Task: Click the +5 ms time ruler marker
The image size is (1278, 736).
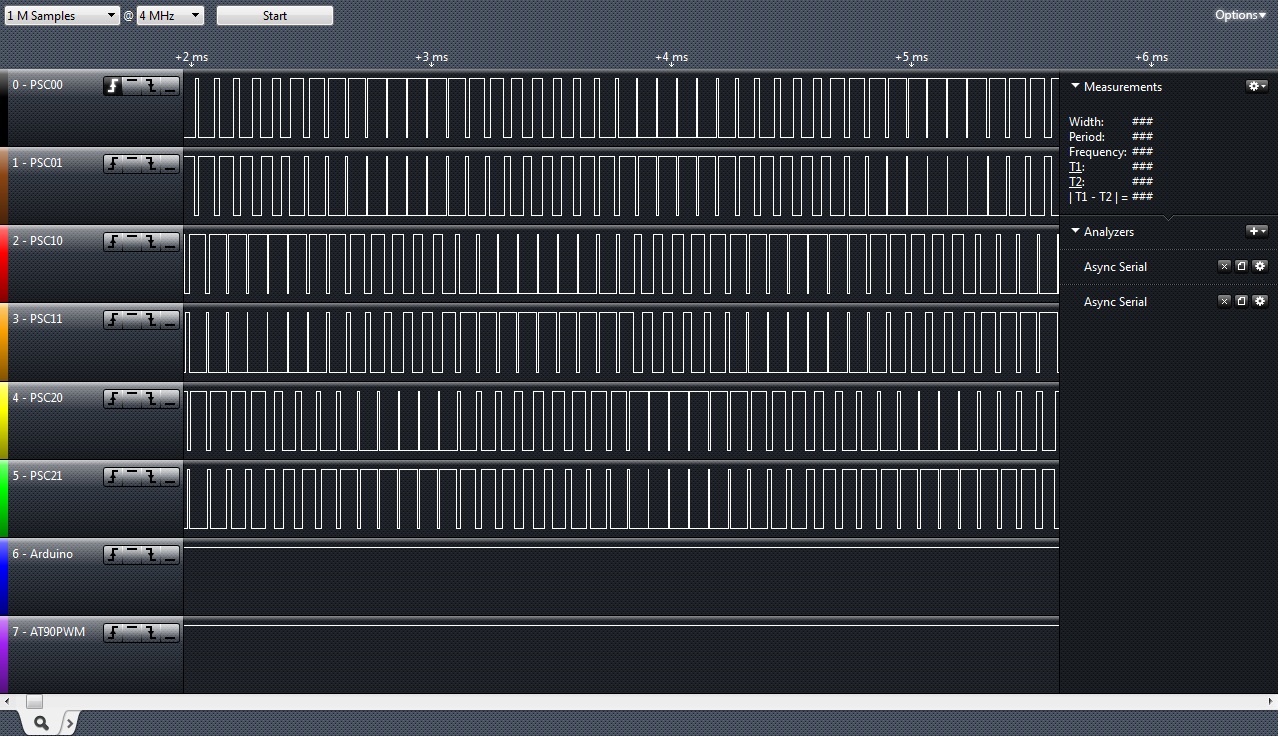Action: click(911, 58)
